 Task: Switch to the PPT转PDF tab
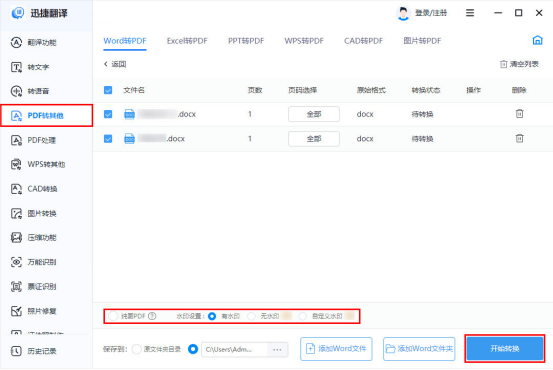(246, 41)
